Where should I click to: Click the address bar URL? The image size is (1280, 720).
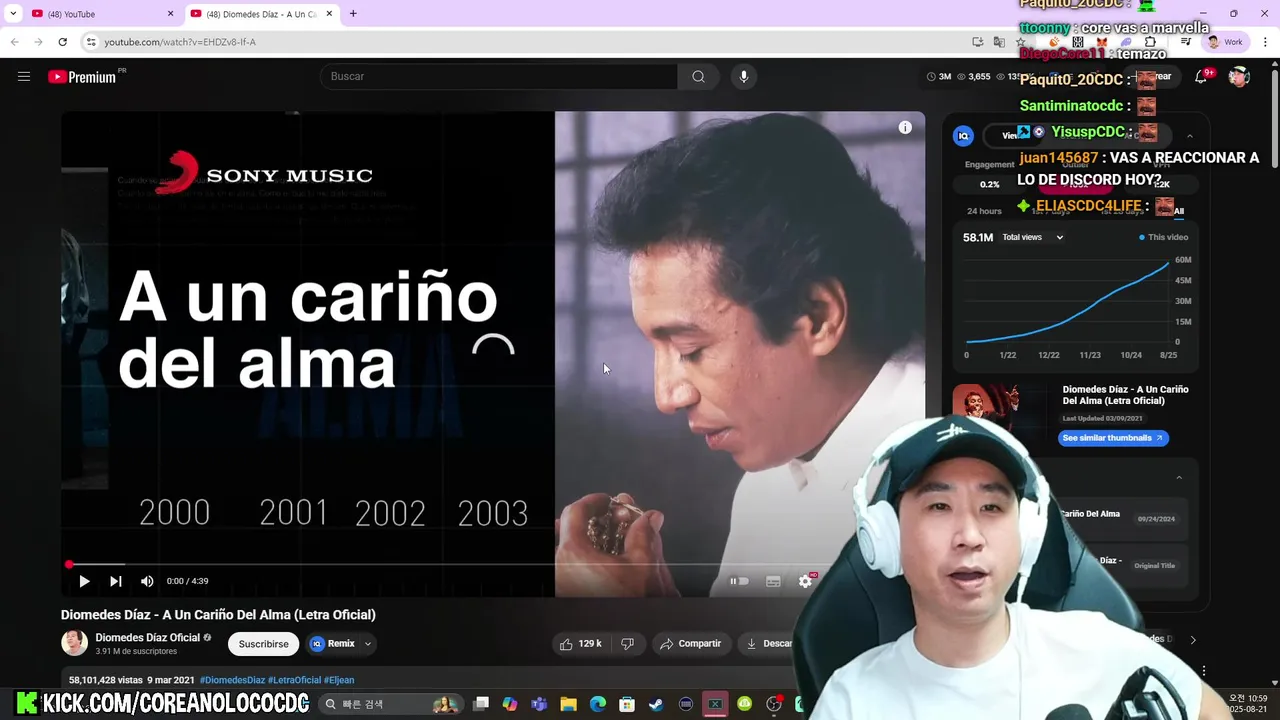pyautogui.click(x=180, y=42)
